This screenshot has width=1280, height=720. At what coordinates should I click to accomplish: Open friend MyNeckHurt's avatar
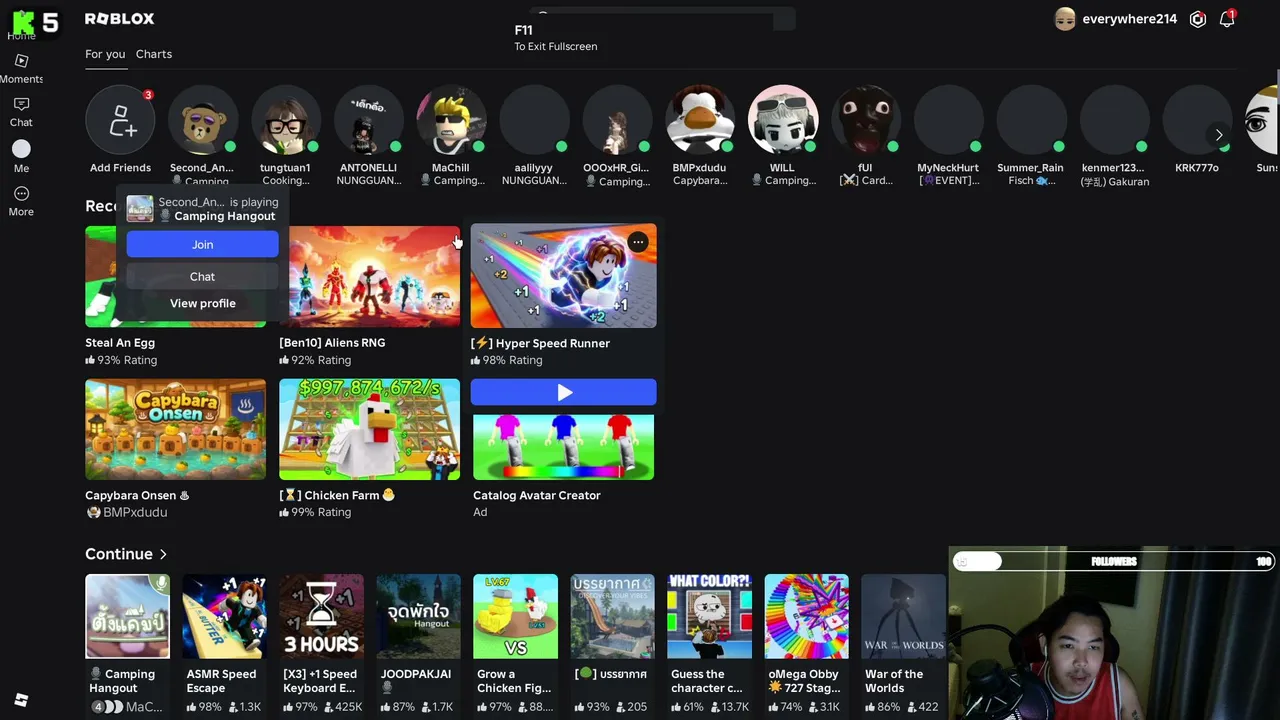(948, 120)
